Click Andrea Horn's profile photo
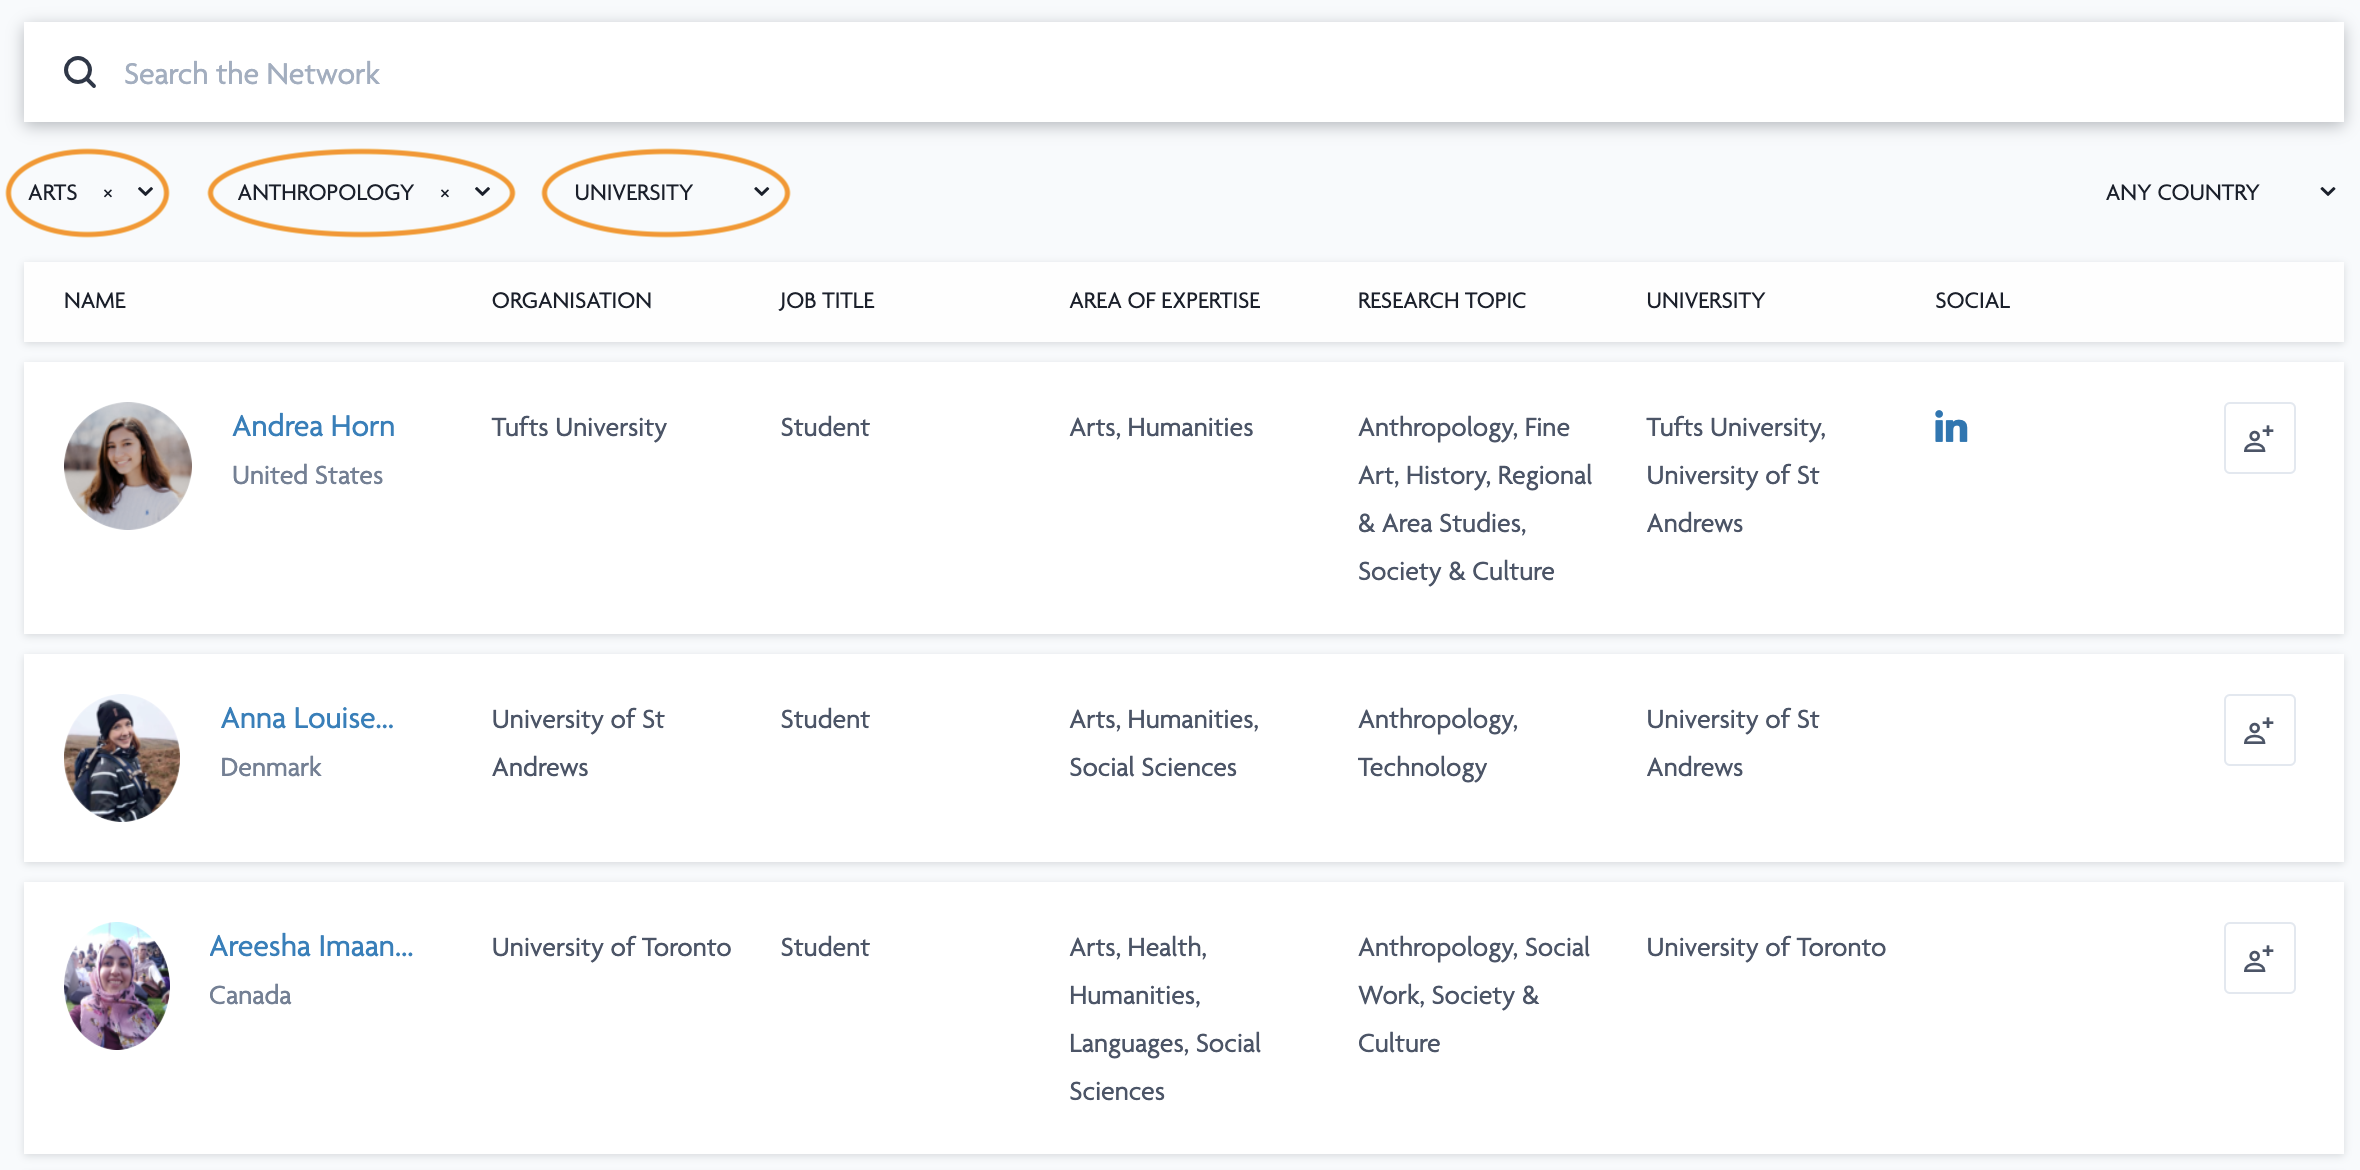 pos(128,466)
